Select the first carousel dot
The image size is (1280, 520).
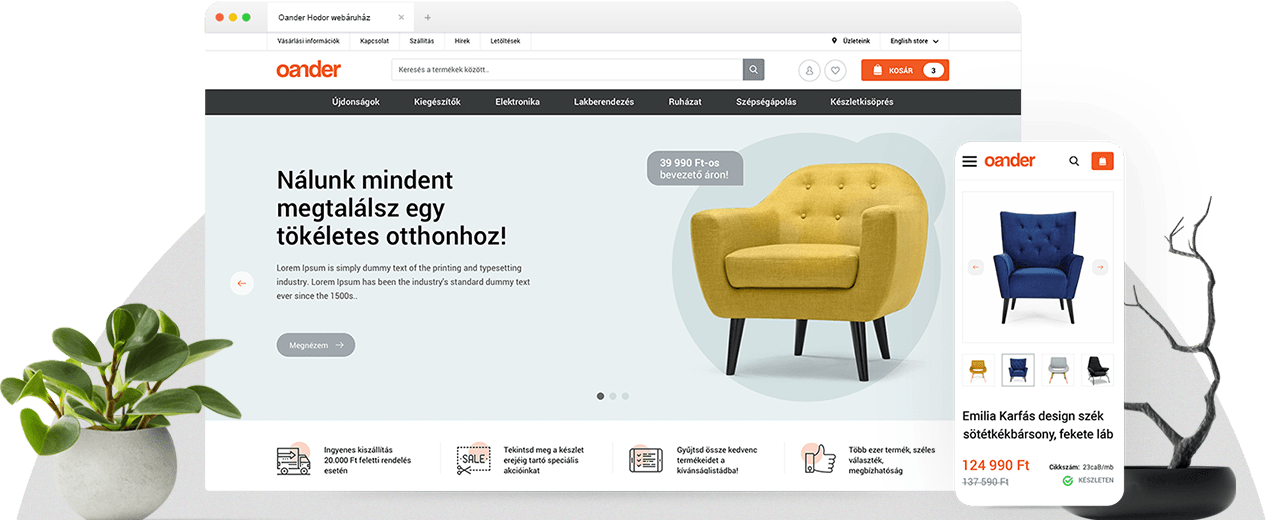tap(601, 396)
